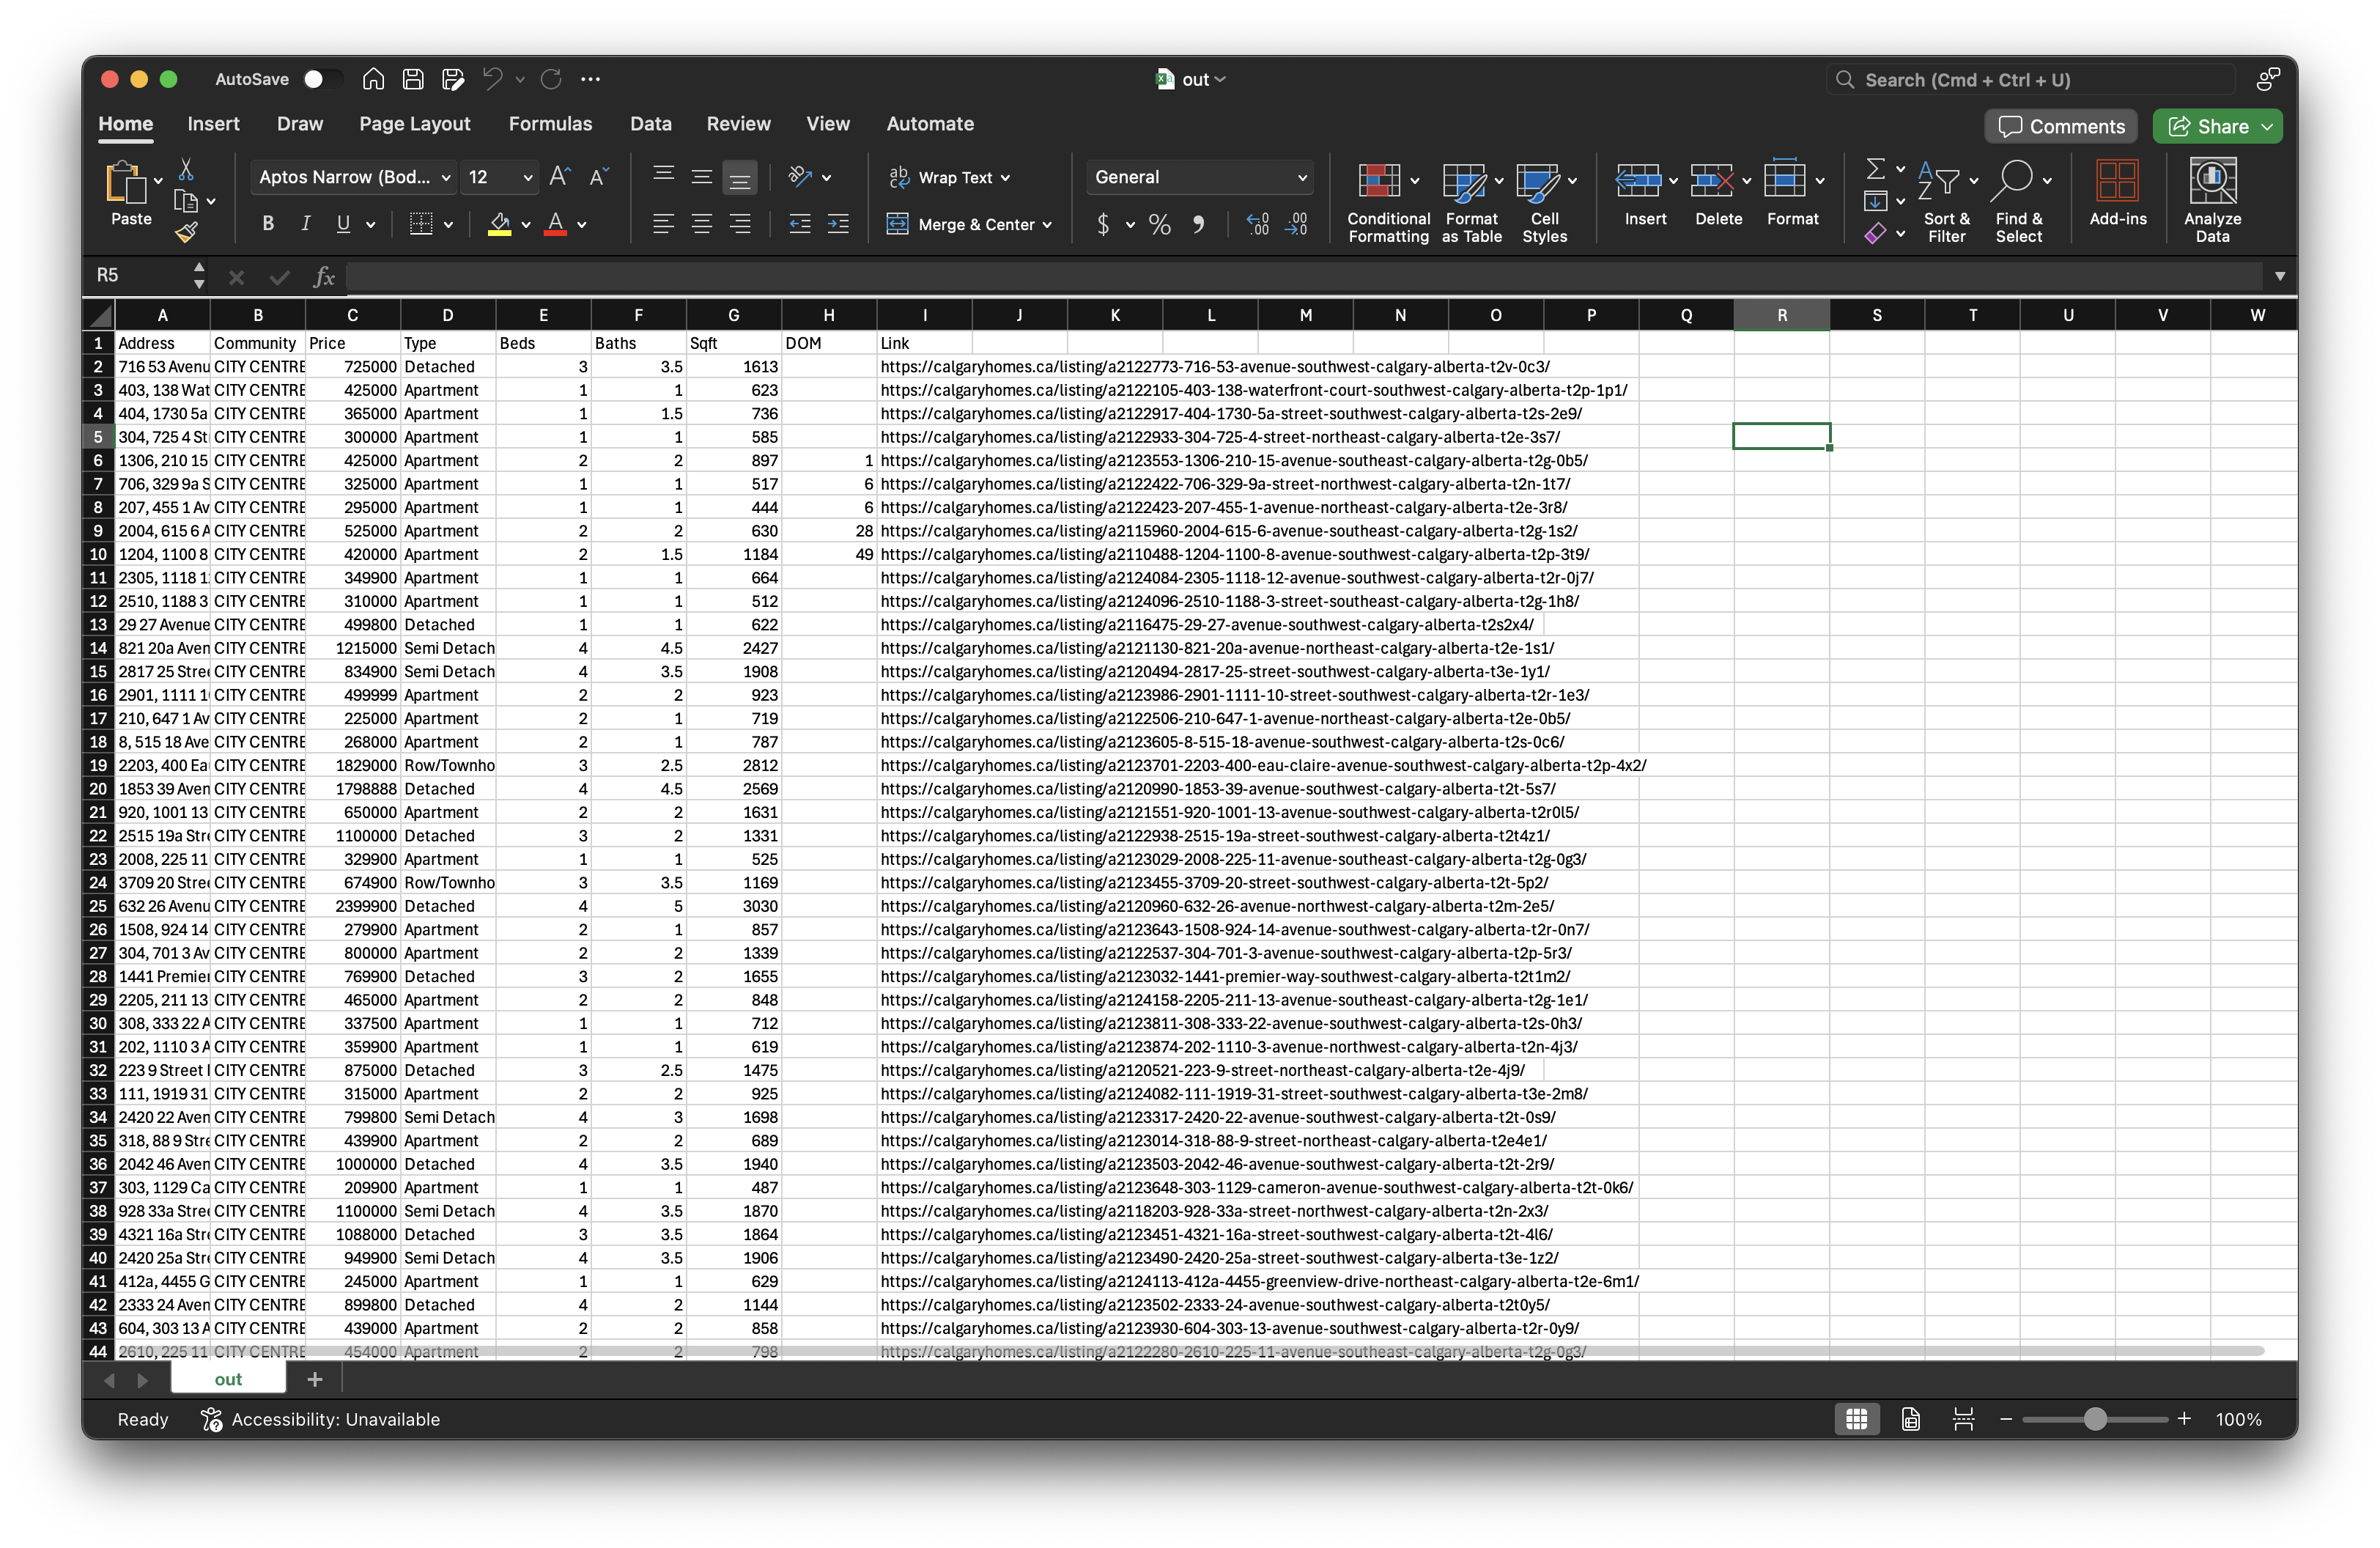The width and height of the screenshot is (2380, 1548).
Task: Click the Increase Indent icon
Action: (838, 225)
